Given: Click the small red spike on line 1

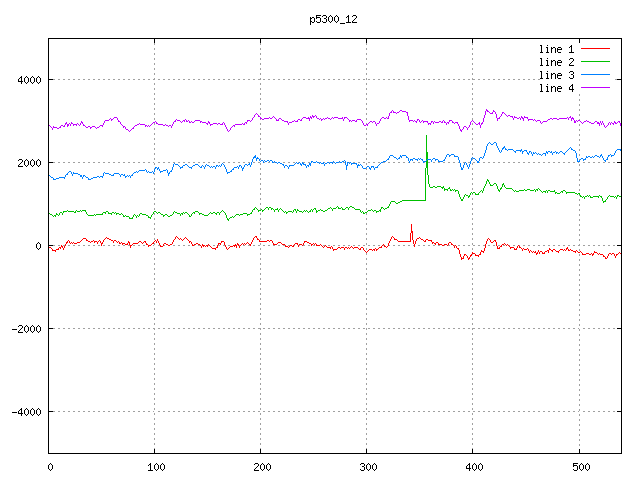Looking at the screenshot, I should pyautogui.click(x=411, y=225).
